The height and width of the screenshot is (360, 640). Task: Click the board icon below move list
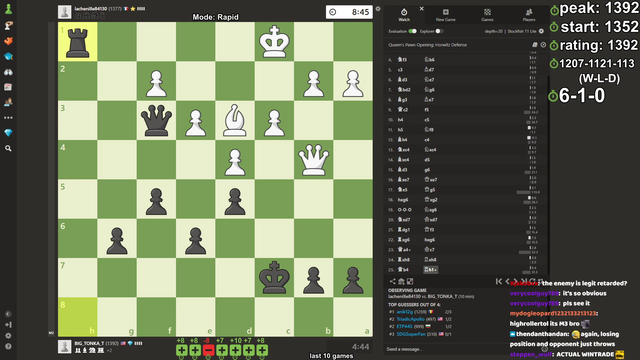pyautogui.click(x=410, y=281)
